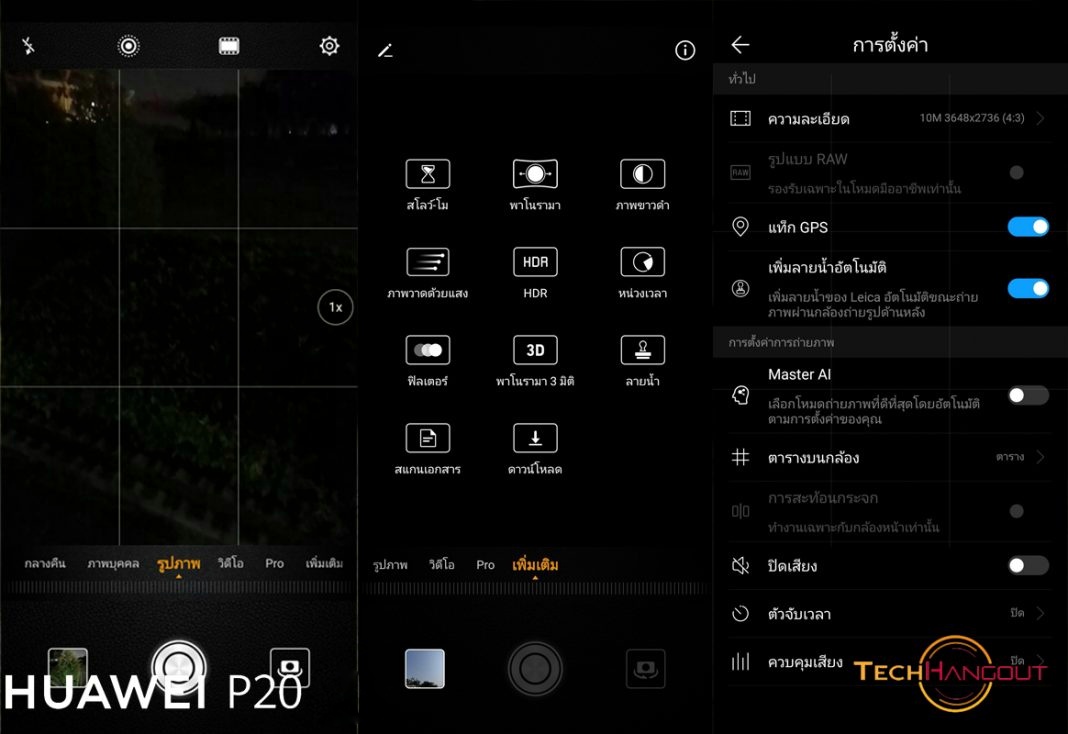Select รูปภาพ tab in the modes screen
The image size is (1068, 734).
tap(390, 564)
